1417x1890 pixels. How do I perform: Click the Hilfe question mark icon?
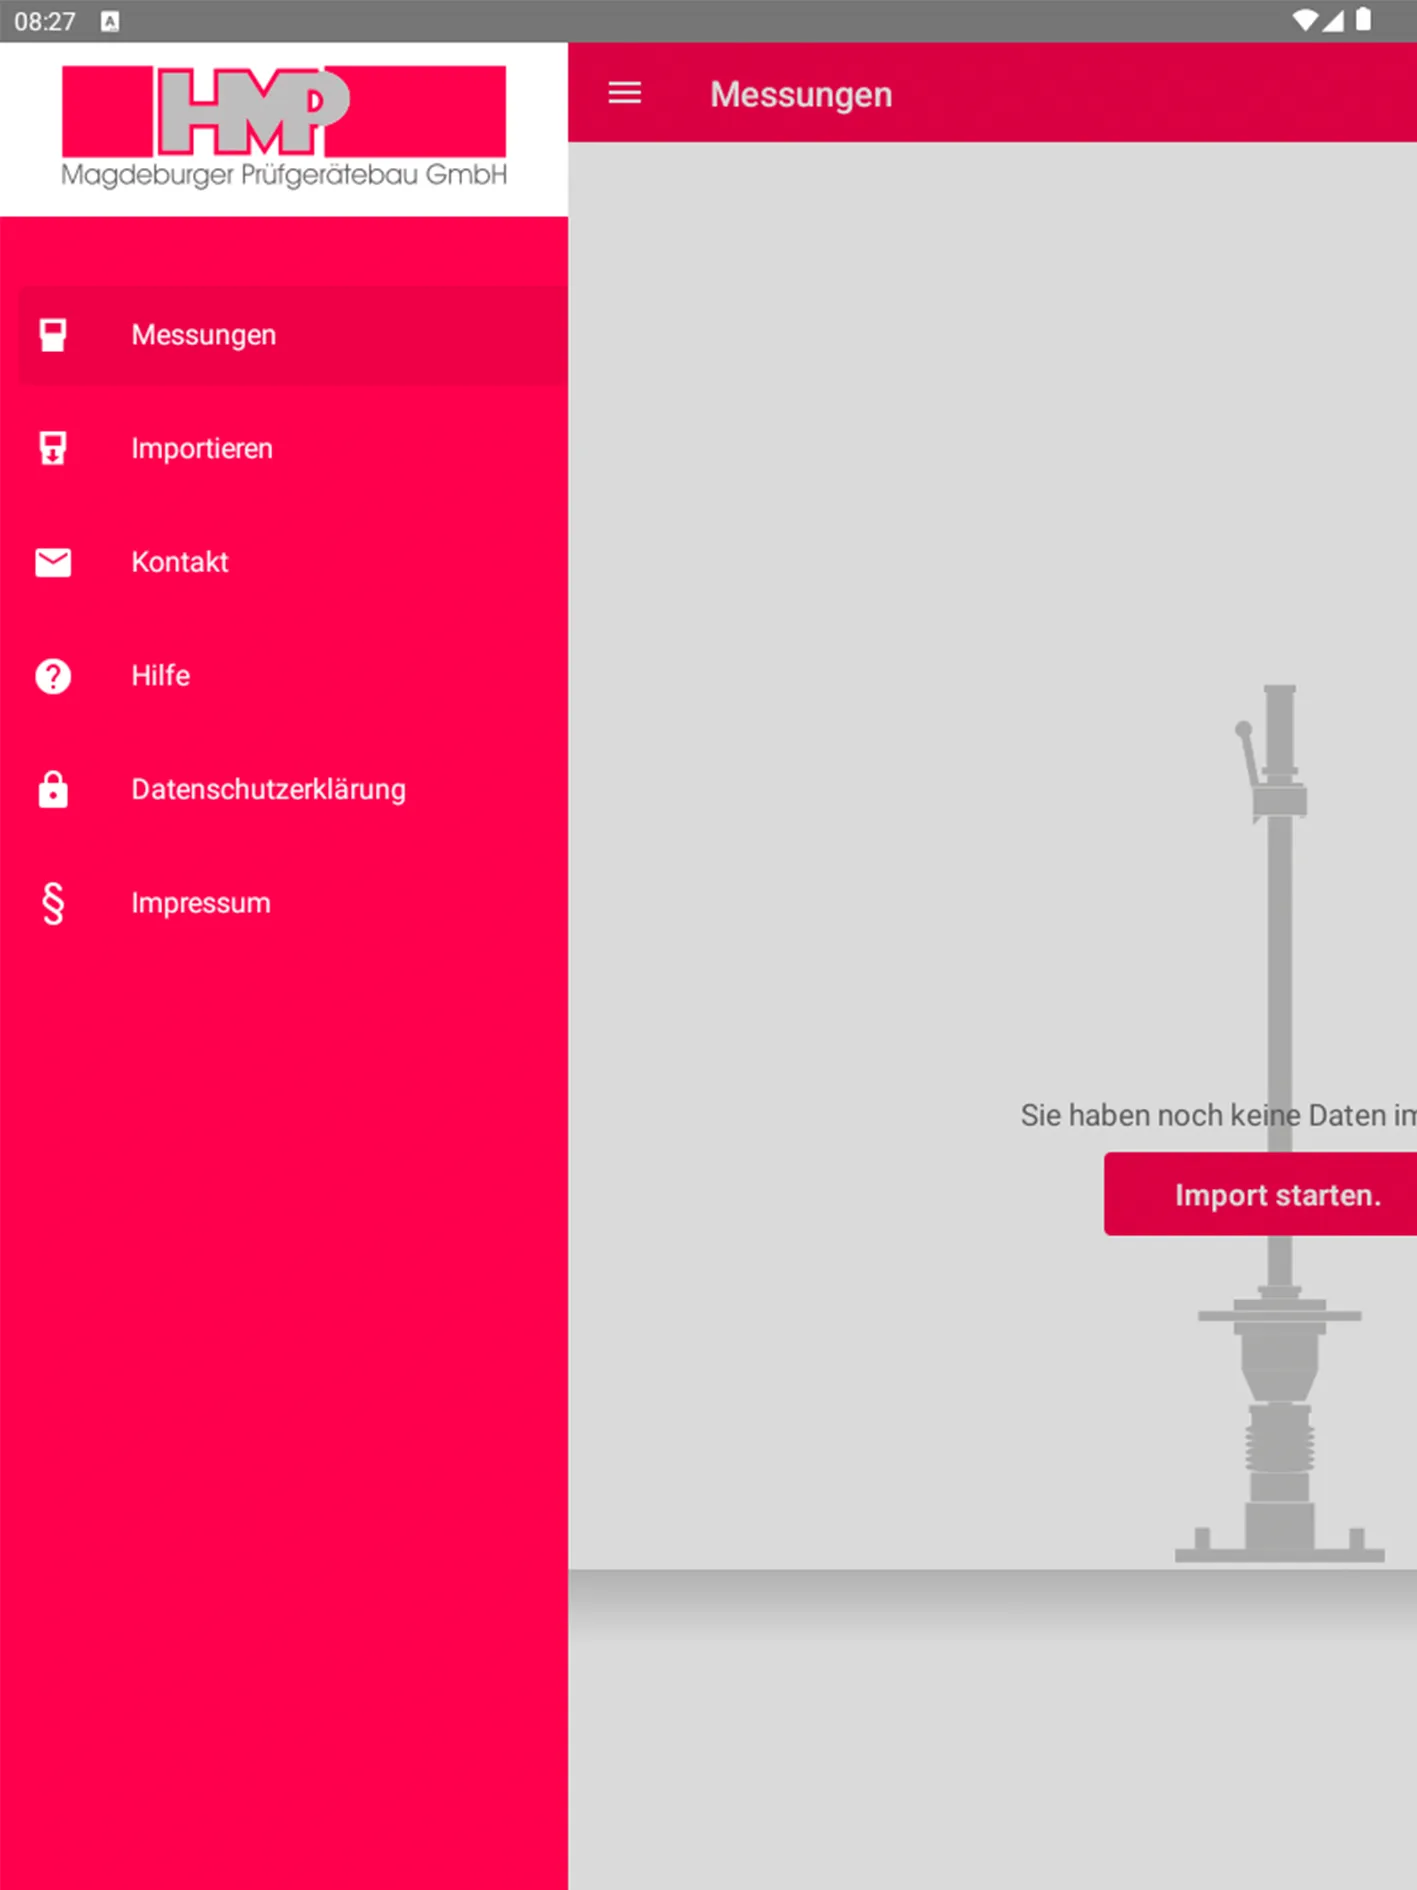pyautogui.click(x=53, y=676)
